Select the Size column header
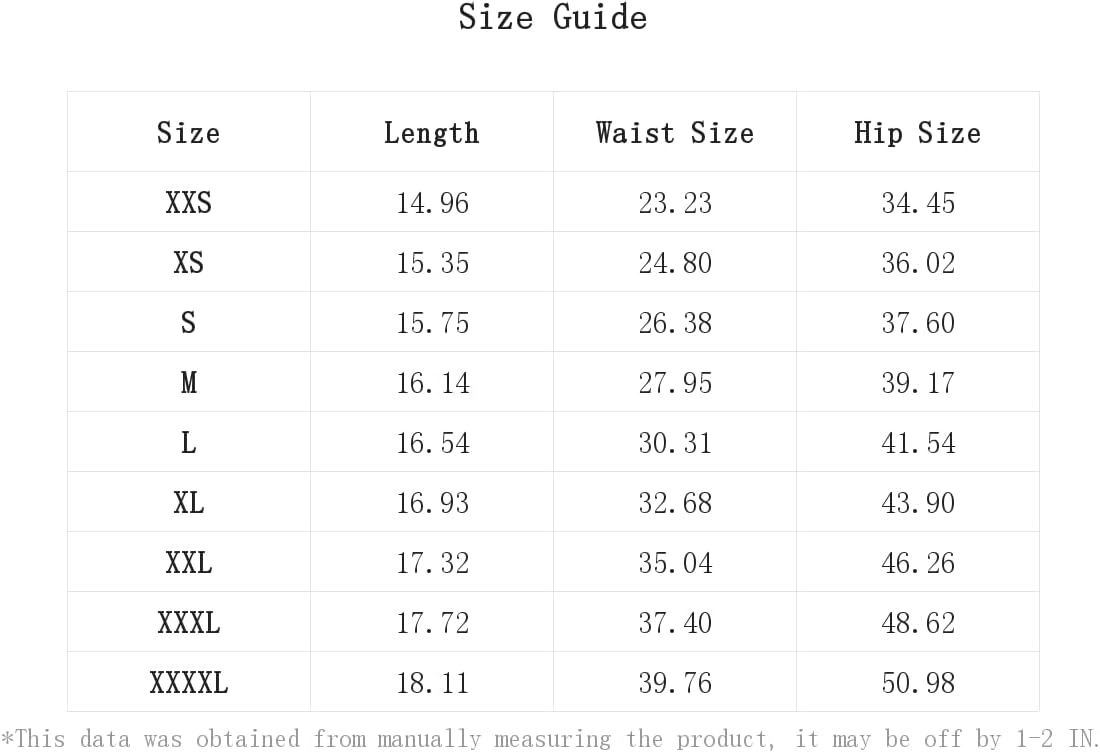The height and width of the screenshot is (753, 1100). (x=188, y=133)
